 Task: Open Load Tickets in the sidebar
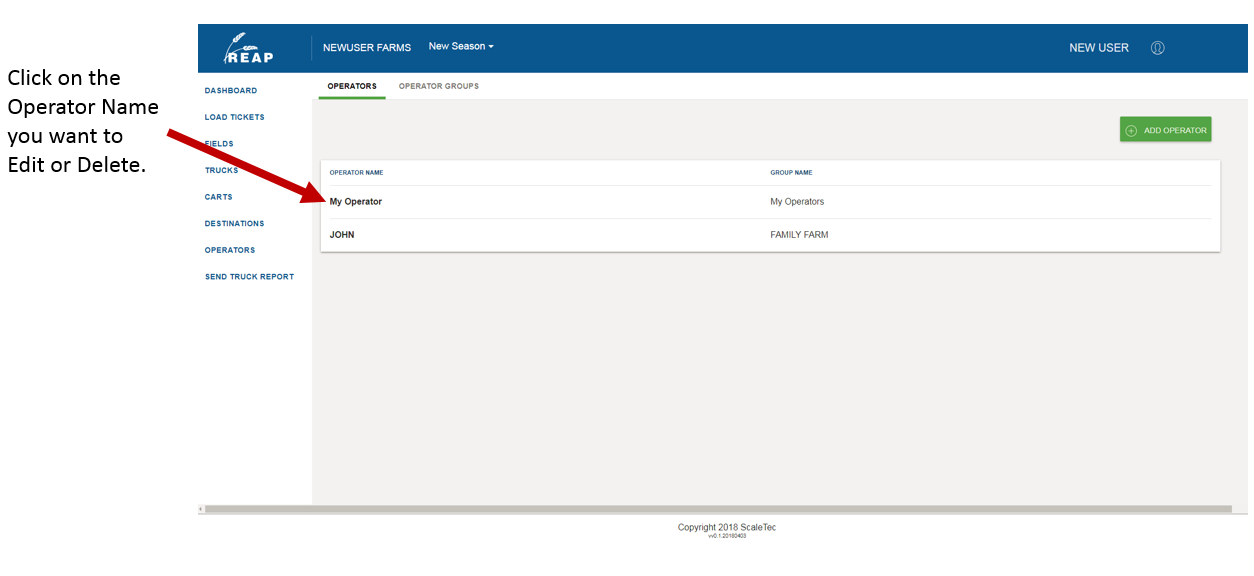point(235,117)
